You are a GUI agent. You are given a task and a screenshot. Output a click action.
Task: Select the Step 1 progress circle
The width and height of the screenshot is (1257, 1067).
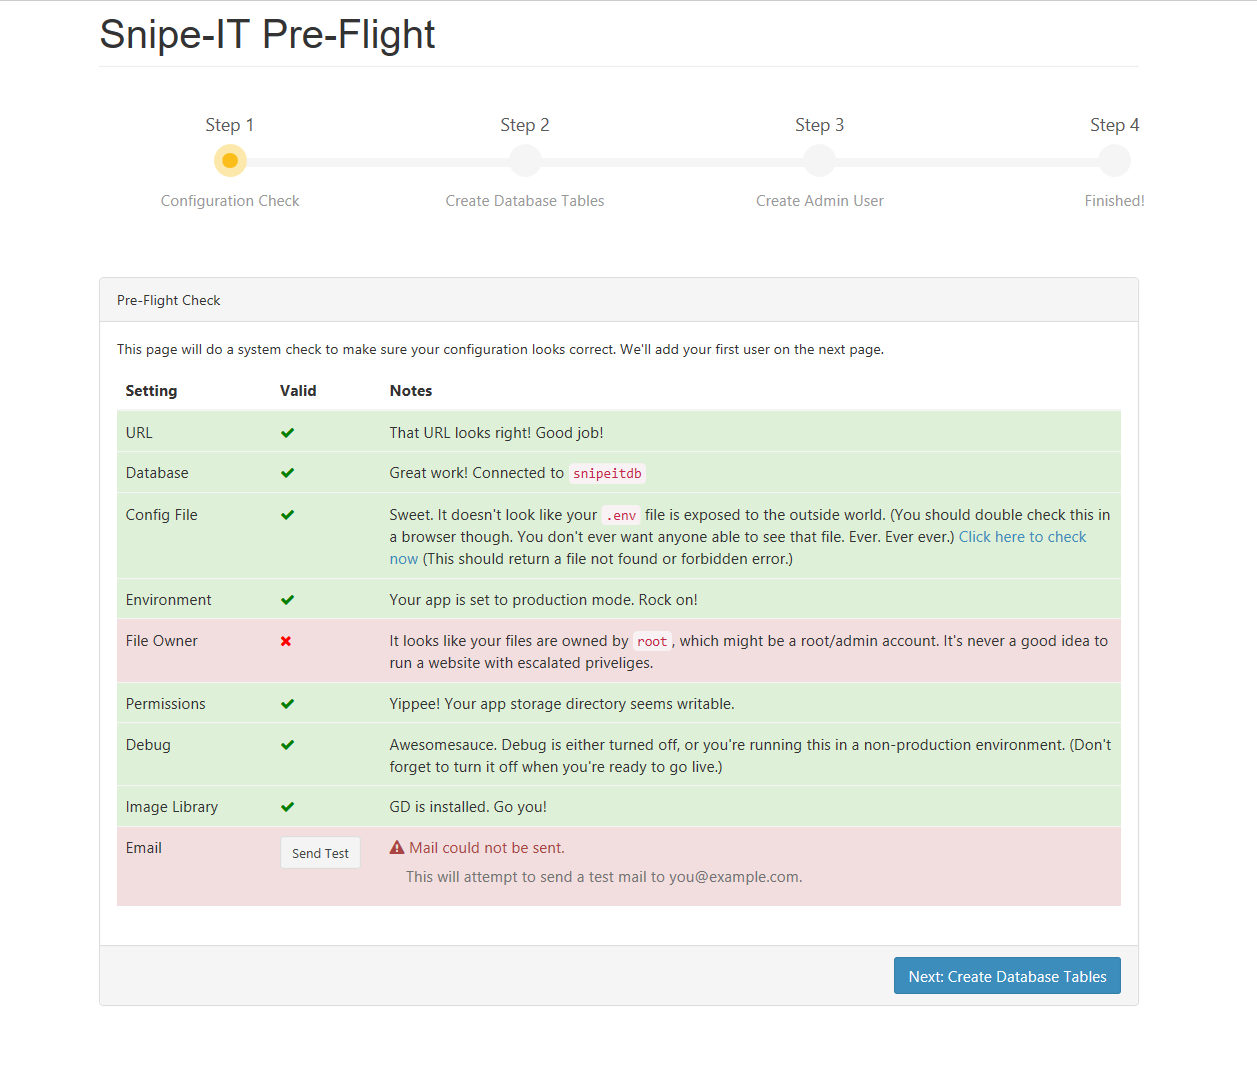point(230,160)
